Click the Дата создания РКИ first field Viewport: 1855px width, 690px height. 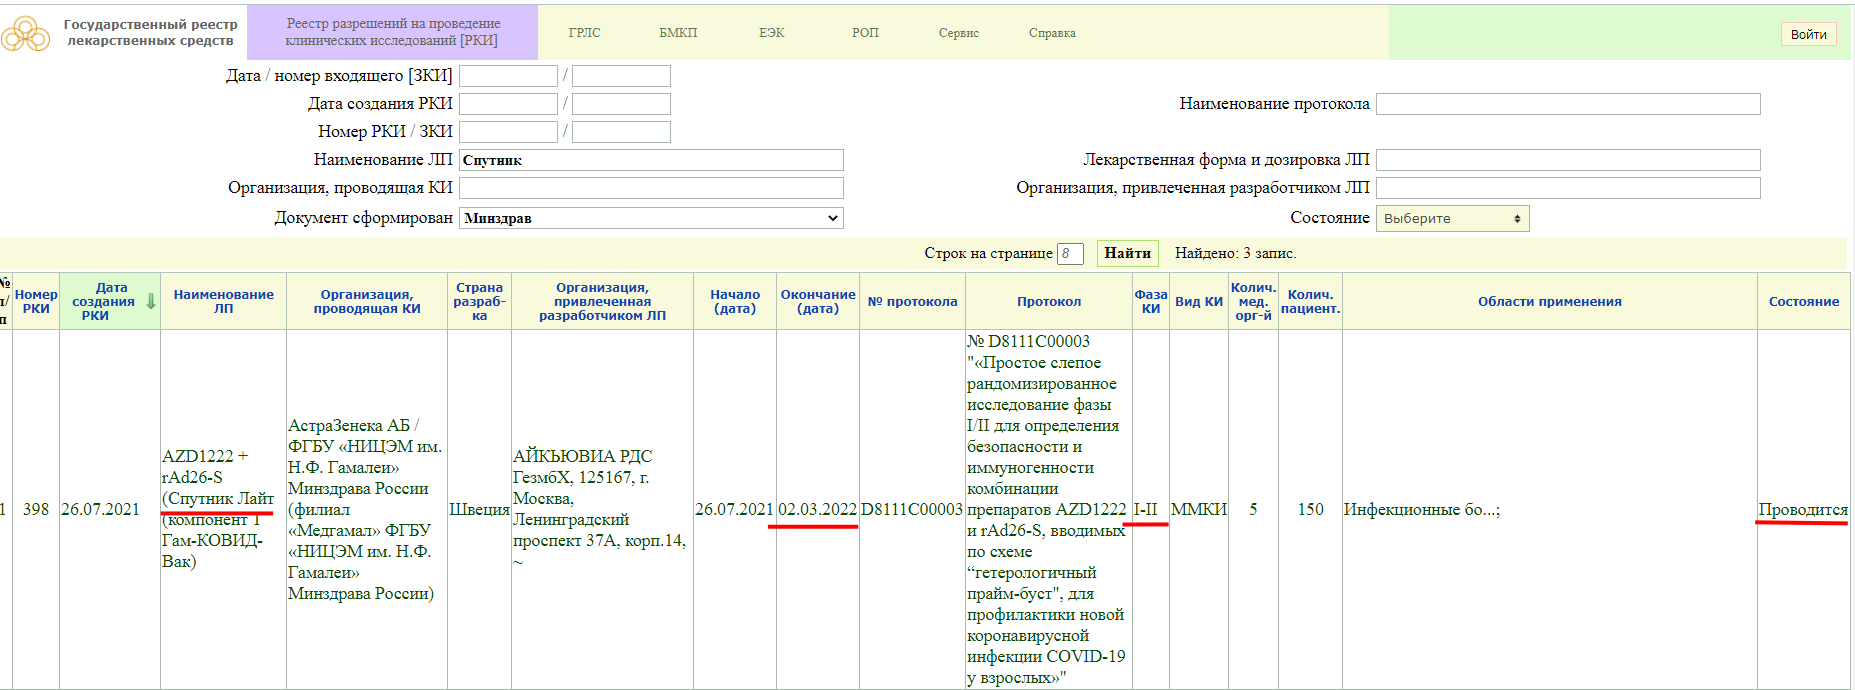point(508,104)
